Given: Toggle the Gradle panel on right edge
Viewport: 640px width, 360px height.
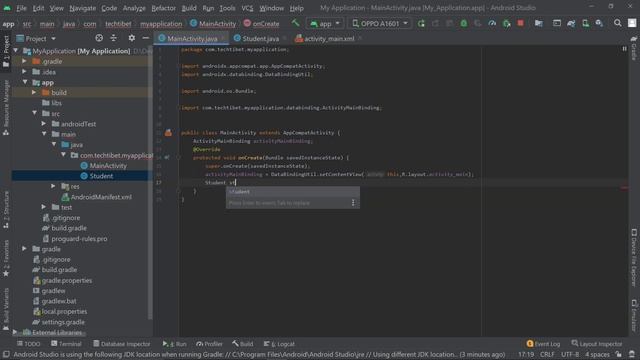Looking at the screenshot, I should point(634,48).
